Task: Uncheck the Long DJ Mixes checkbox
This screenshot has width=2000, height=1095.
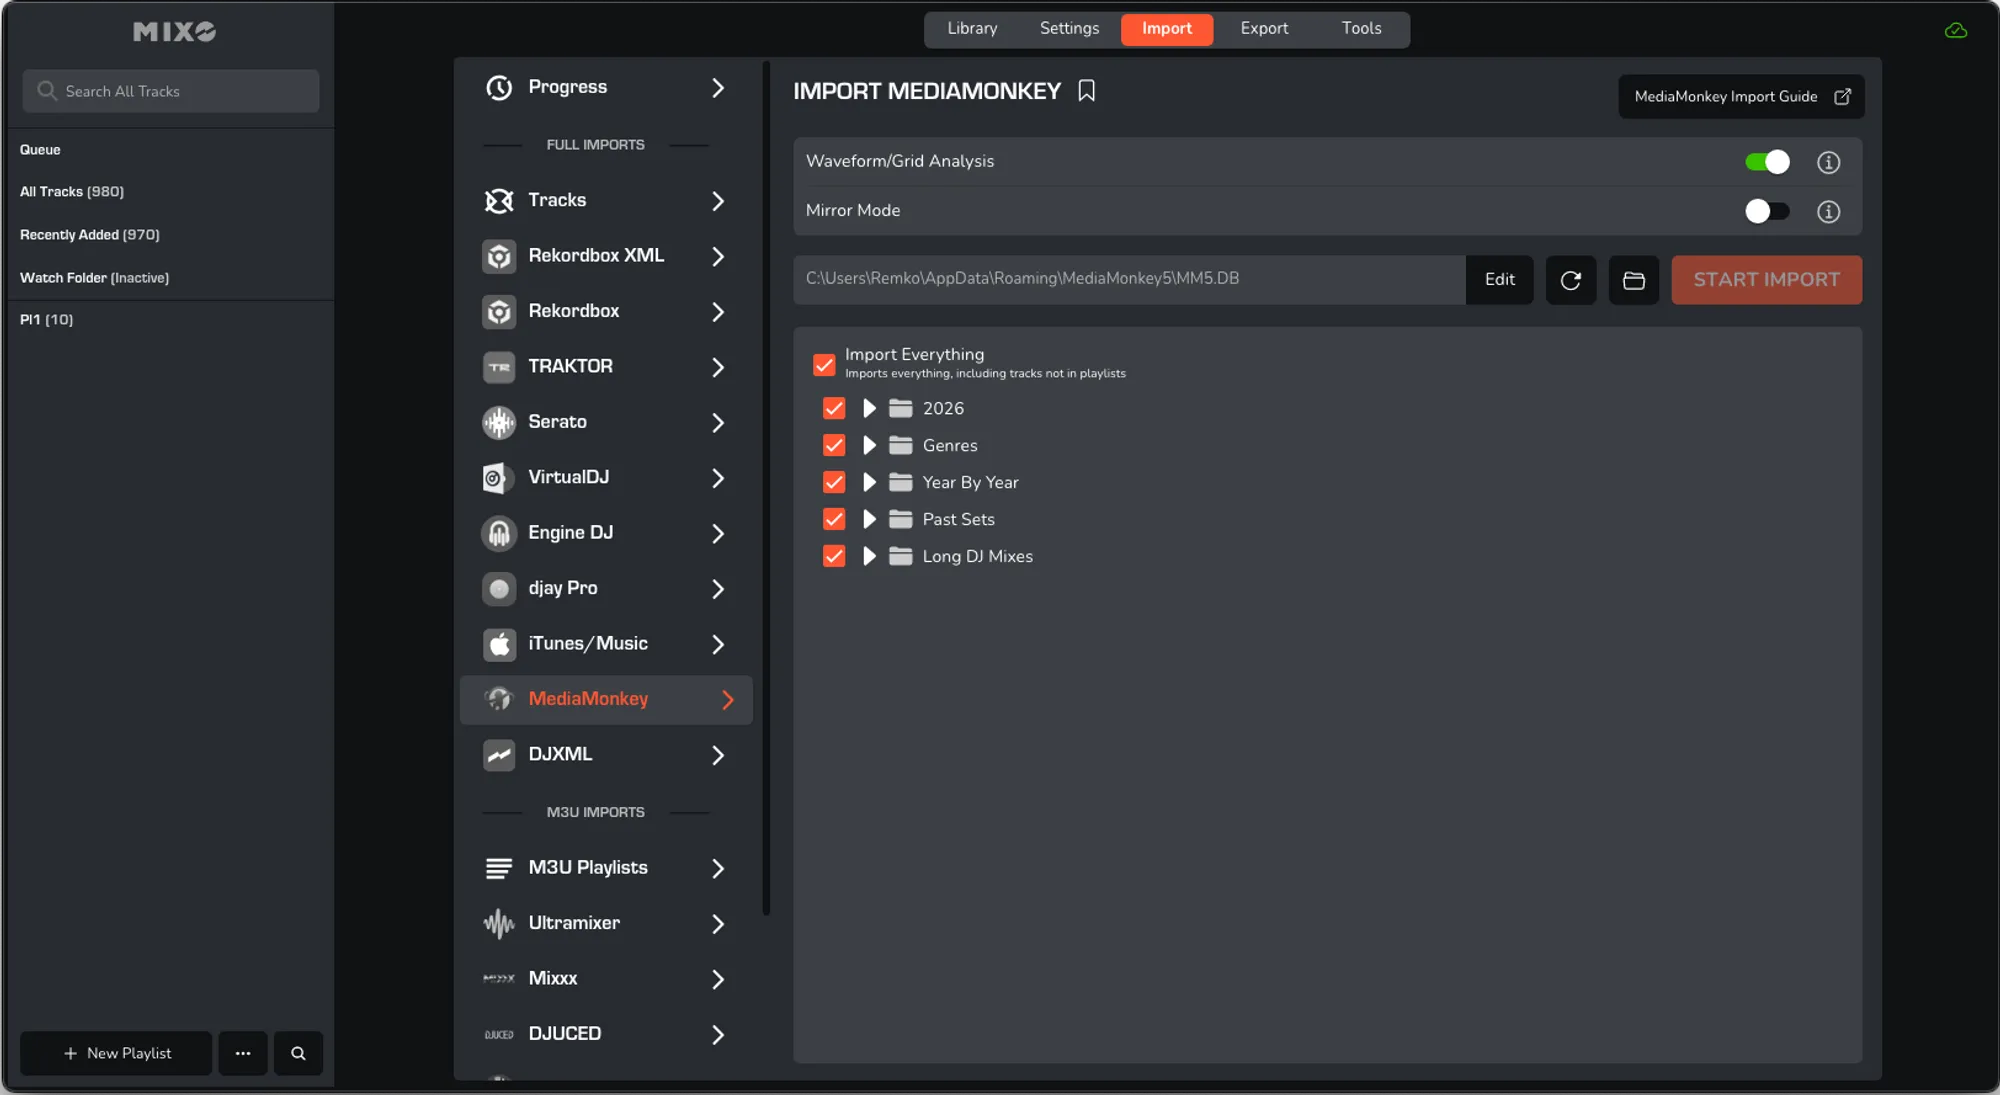Action: (x=834, y=557)
